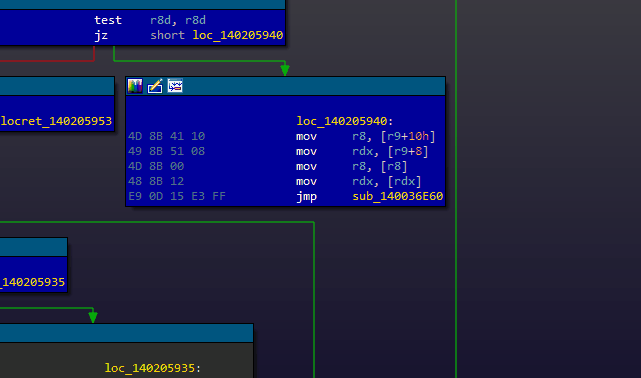Click the r8d, r8d operands of test
The height and width of the screenshot is (378, 641).
177,20
